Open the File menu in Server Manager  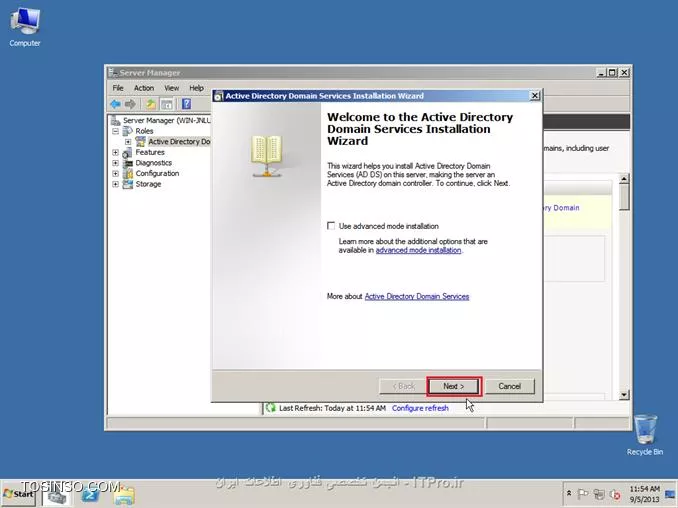[x=118, y=88]
